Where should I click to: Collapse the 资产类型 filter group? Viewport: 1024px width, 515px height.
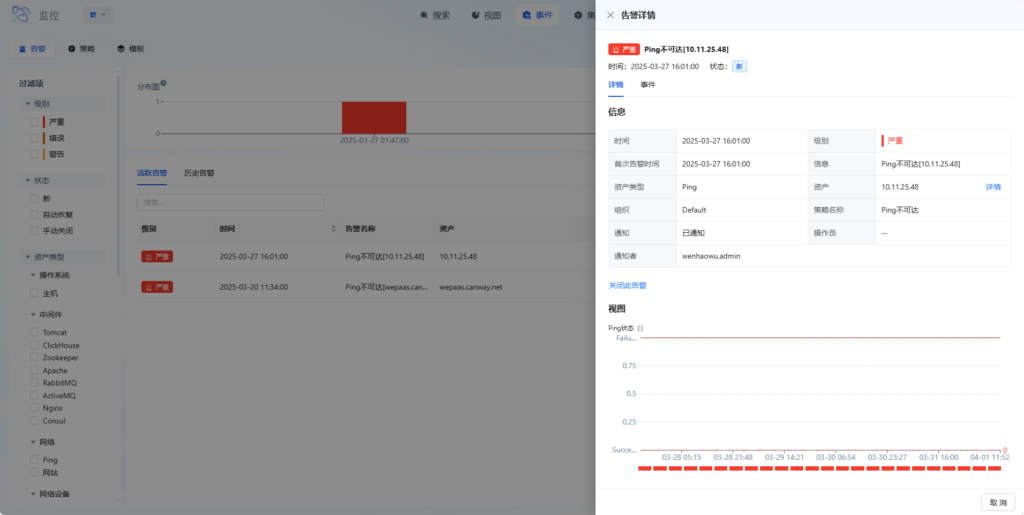tap(27, 257)
